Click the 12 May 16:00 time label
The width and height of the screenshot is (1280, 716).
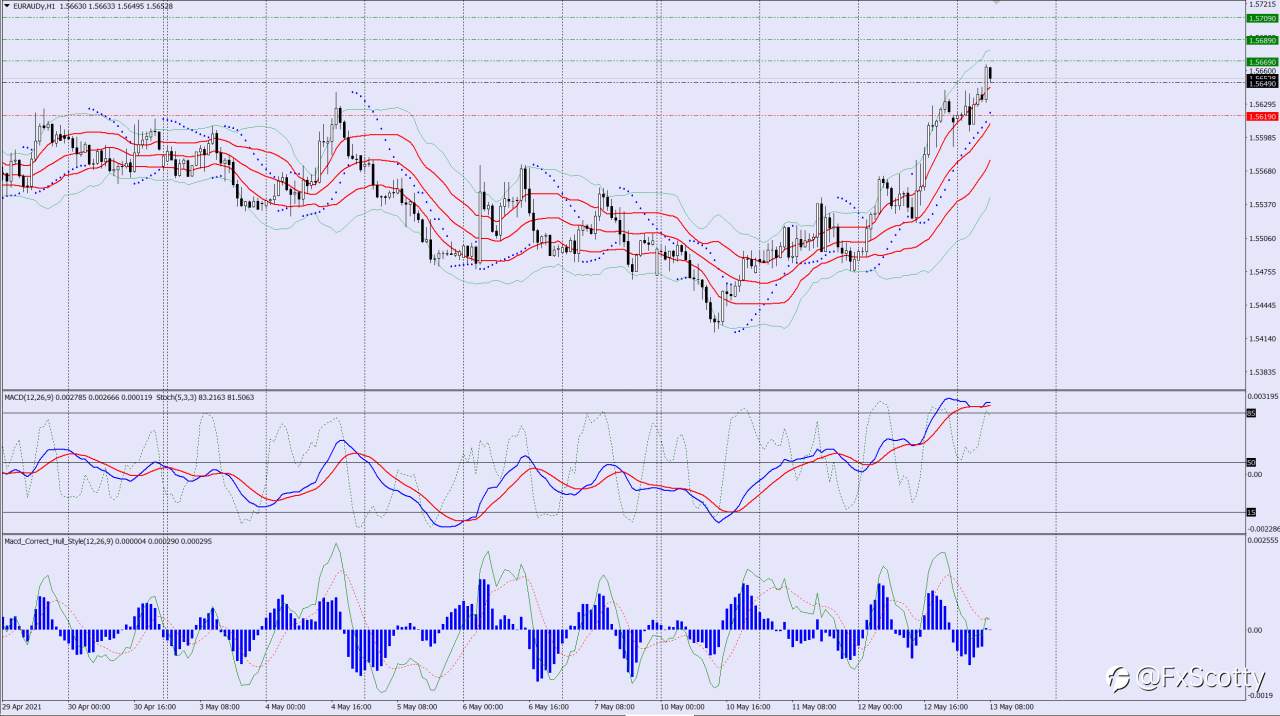tap(945, 705)
